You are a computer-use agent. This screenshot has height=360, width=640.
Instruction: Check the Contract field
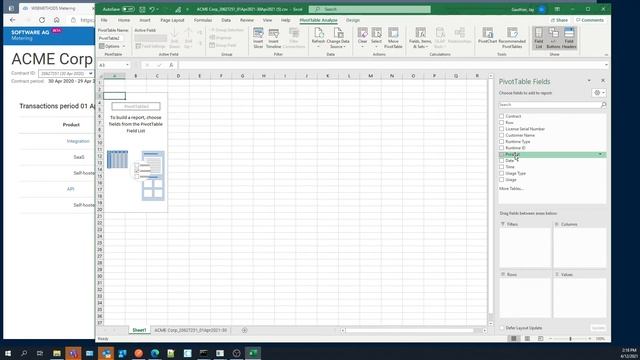point(502,116)
